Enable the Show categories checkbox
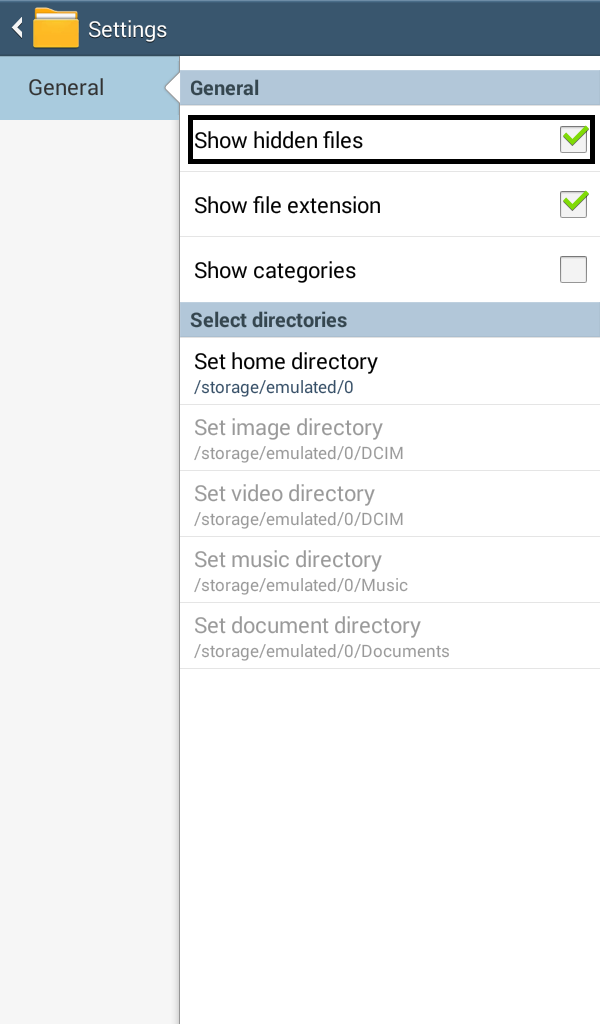This screenshot has height=1024, width=600. pos(573,270)
